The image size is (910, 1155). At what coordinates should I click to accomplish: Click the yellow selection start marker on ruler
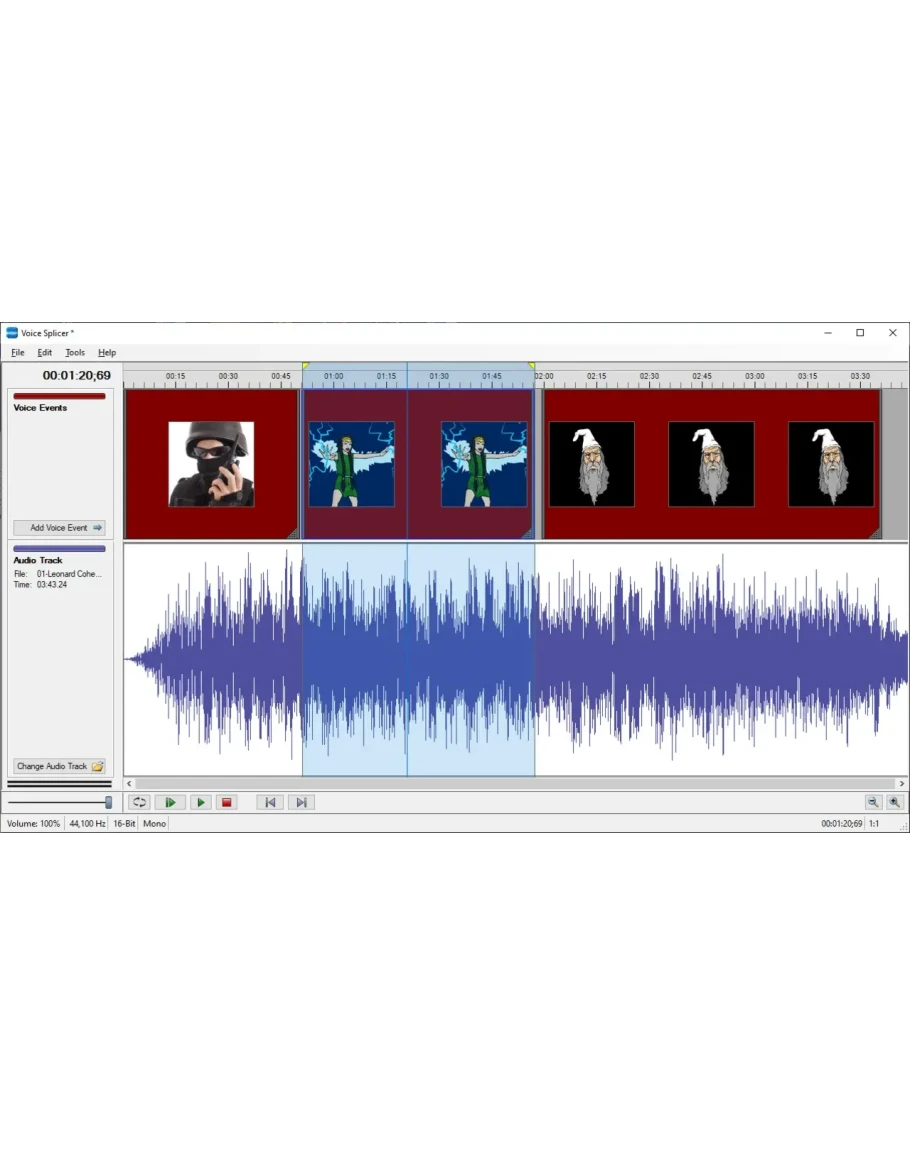(305, 366)
